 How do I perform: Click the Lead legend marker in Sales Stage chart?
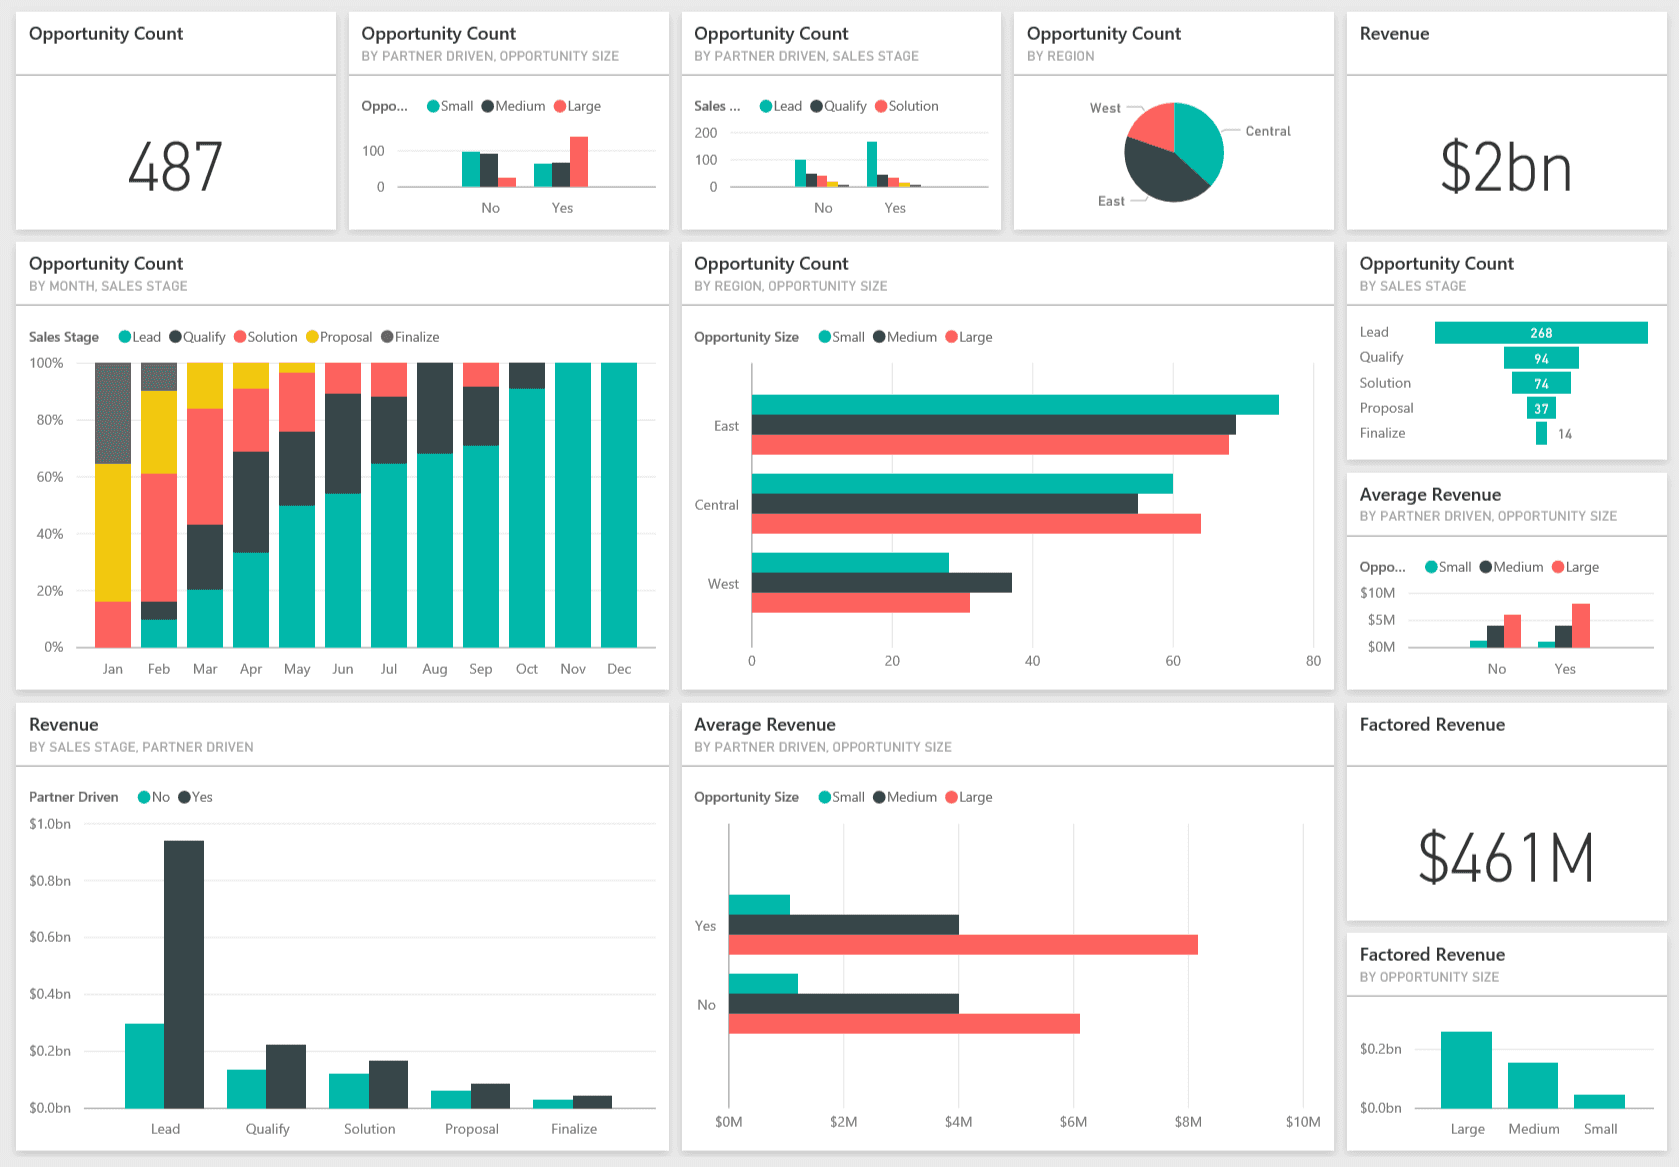point(766,106)
